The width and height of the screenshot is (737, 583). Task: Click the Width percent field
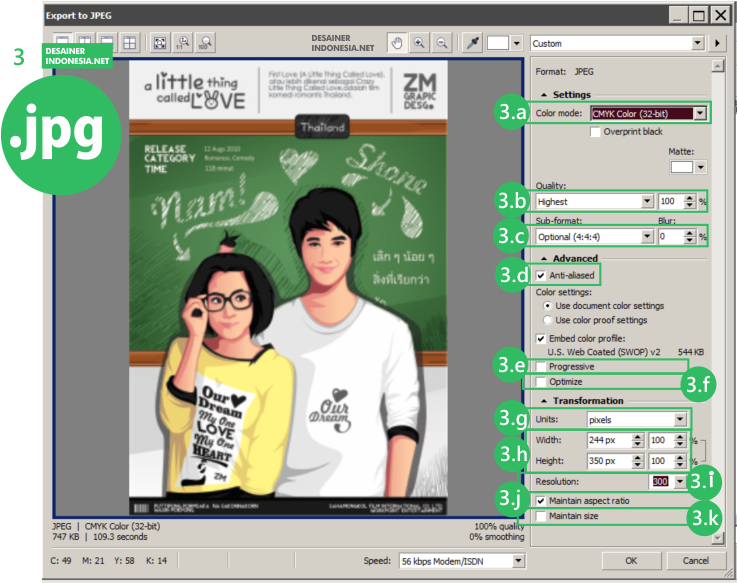point(660,440)
